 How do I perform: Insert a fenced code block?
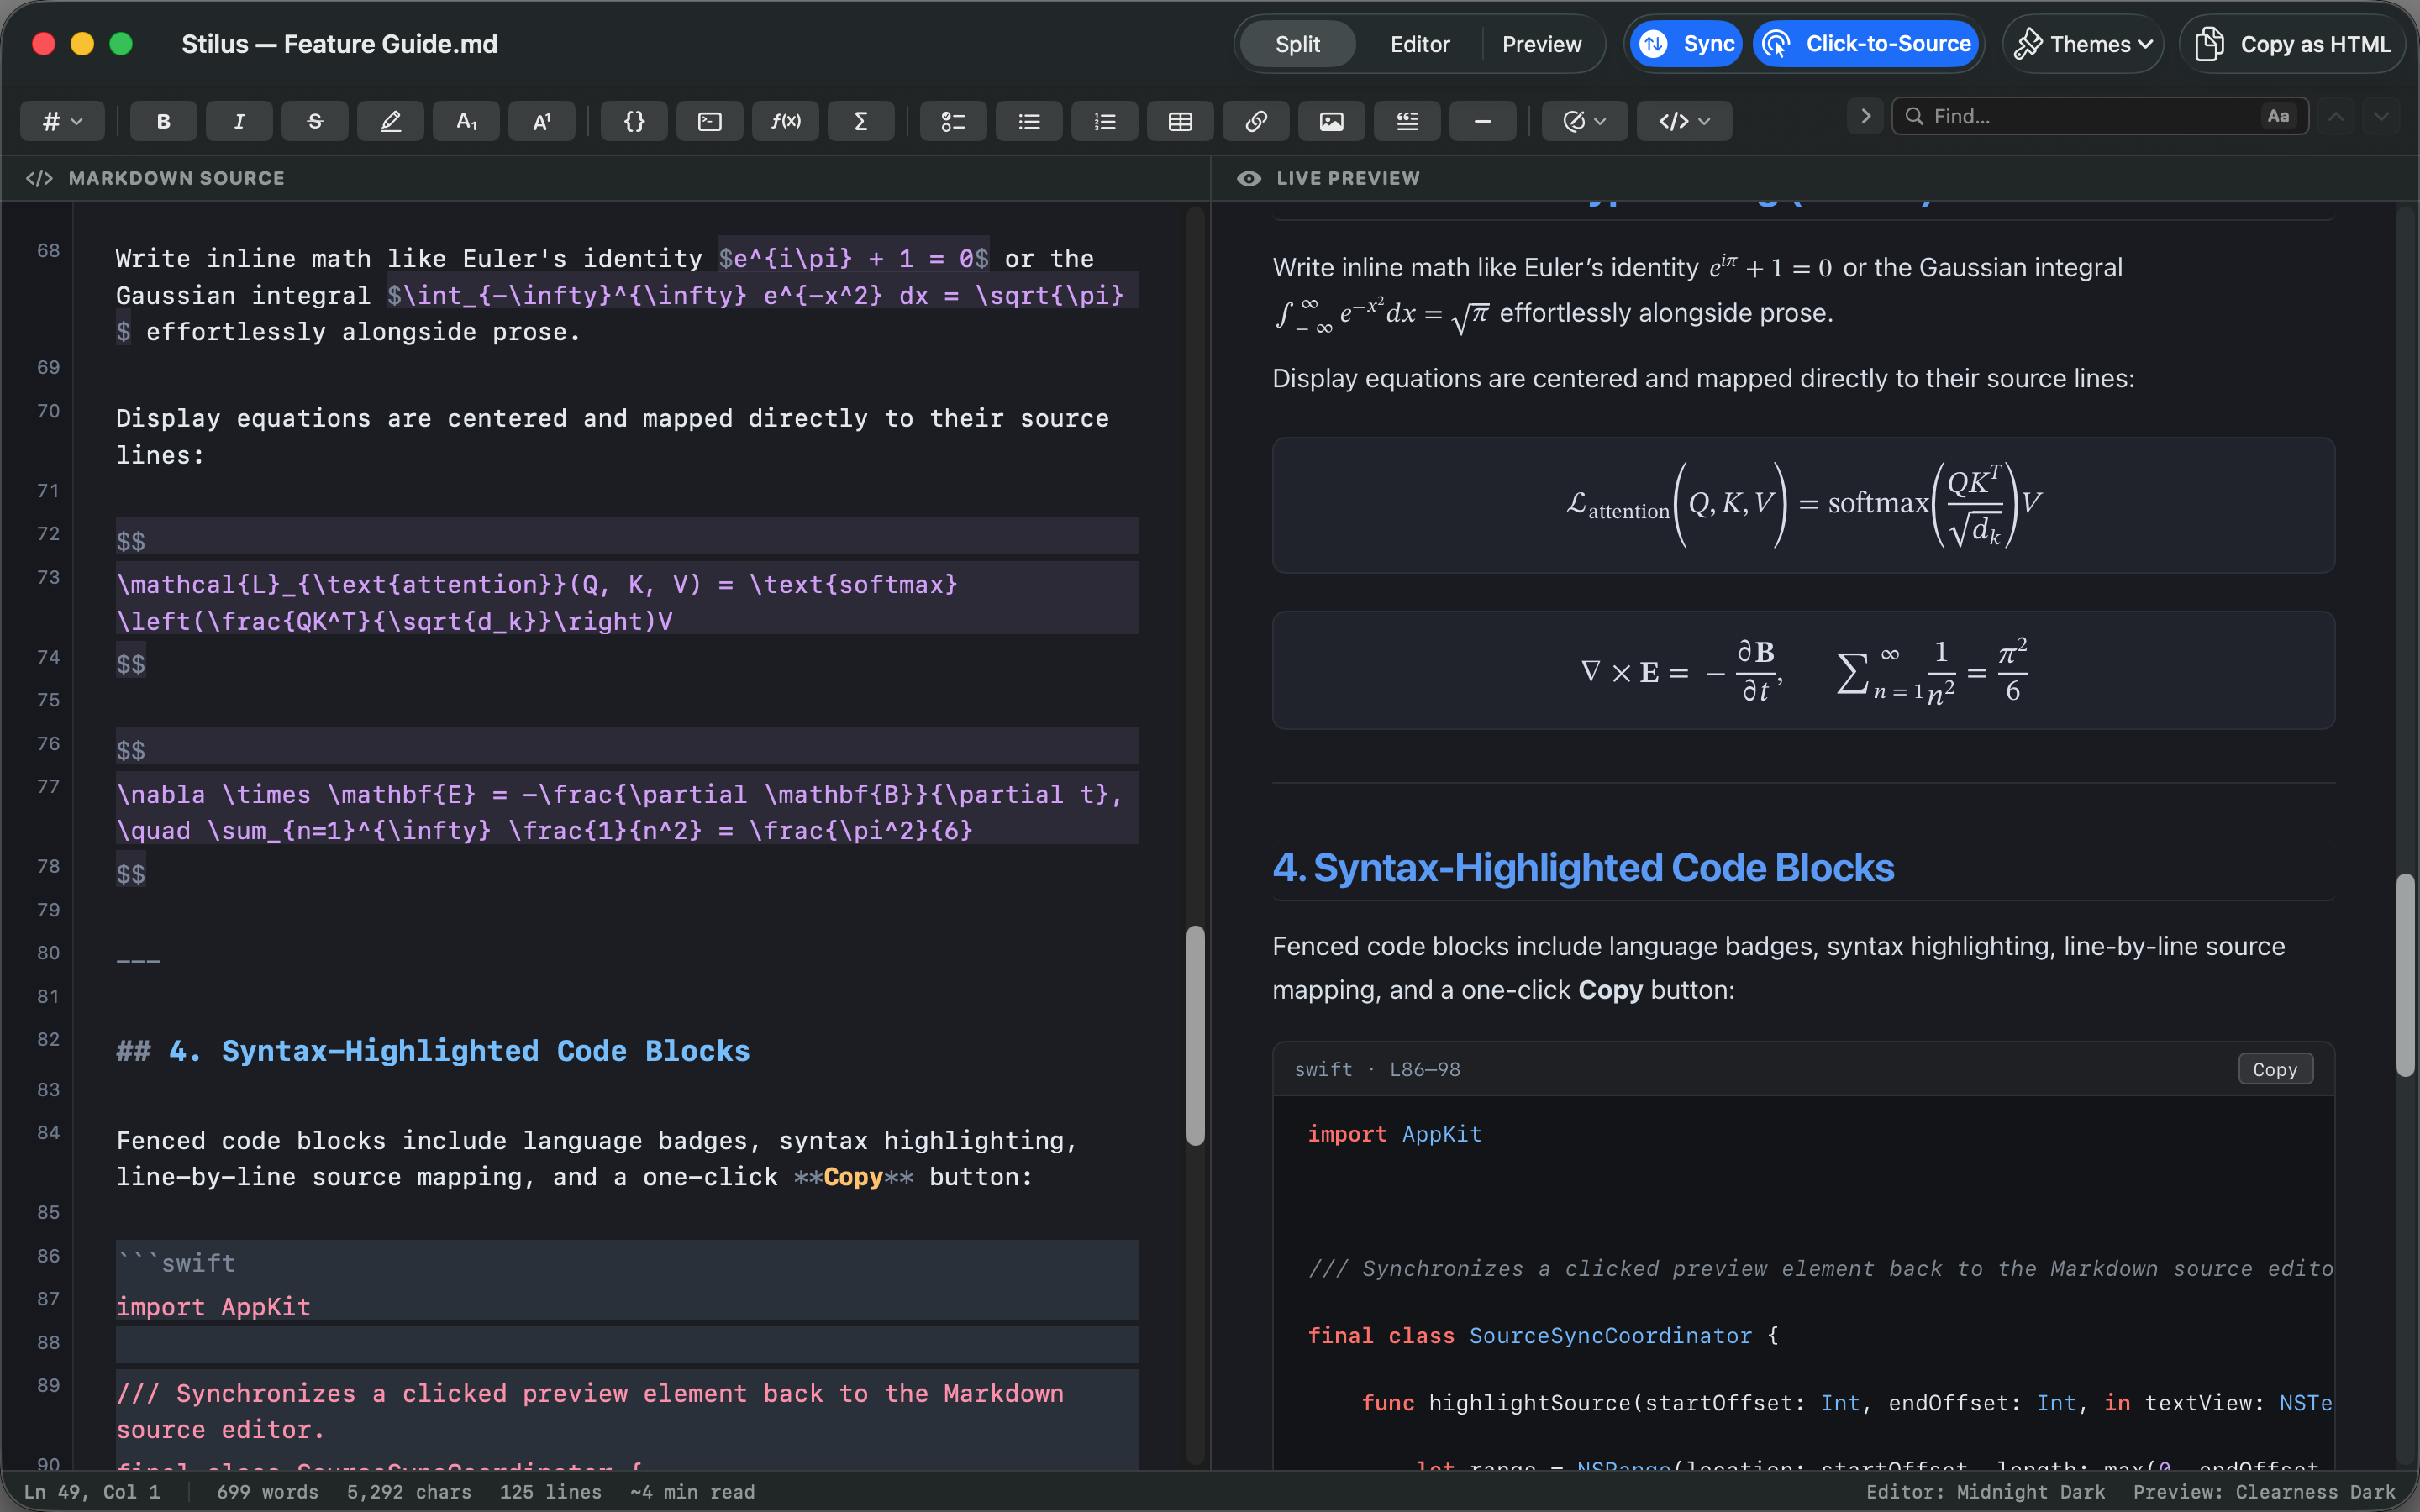click(x=710, y=121)
